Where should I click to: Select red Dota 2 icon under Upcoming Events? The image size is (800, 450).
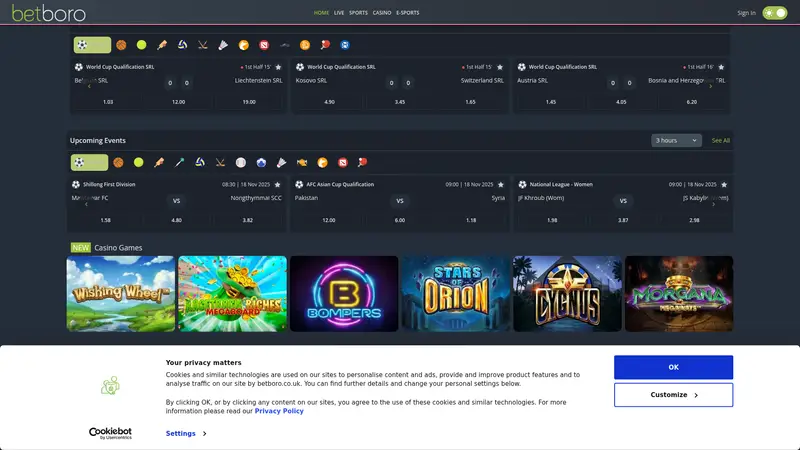[x=343, y=162]
